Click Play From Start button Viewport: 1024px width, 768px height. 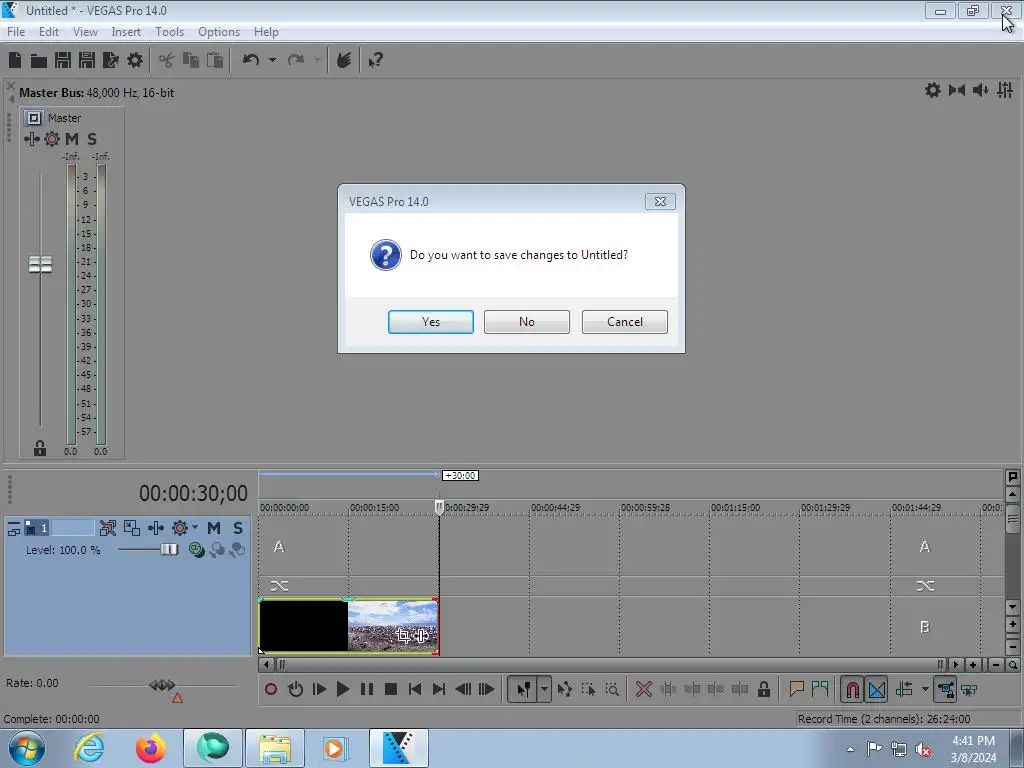[319, 689]
